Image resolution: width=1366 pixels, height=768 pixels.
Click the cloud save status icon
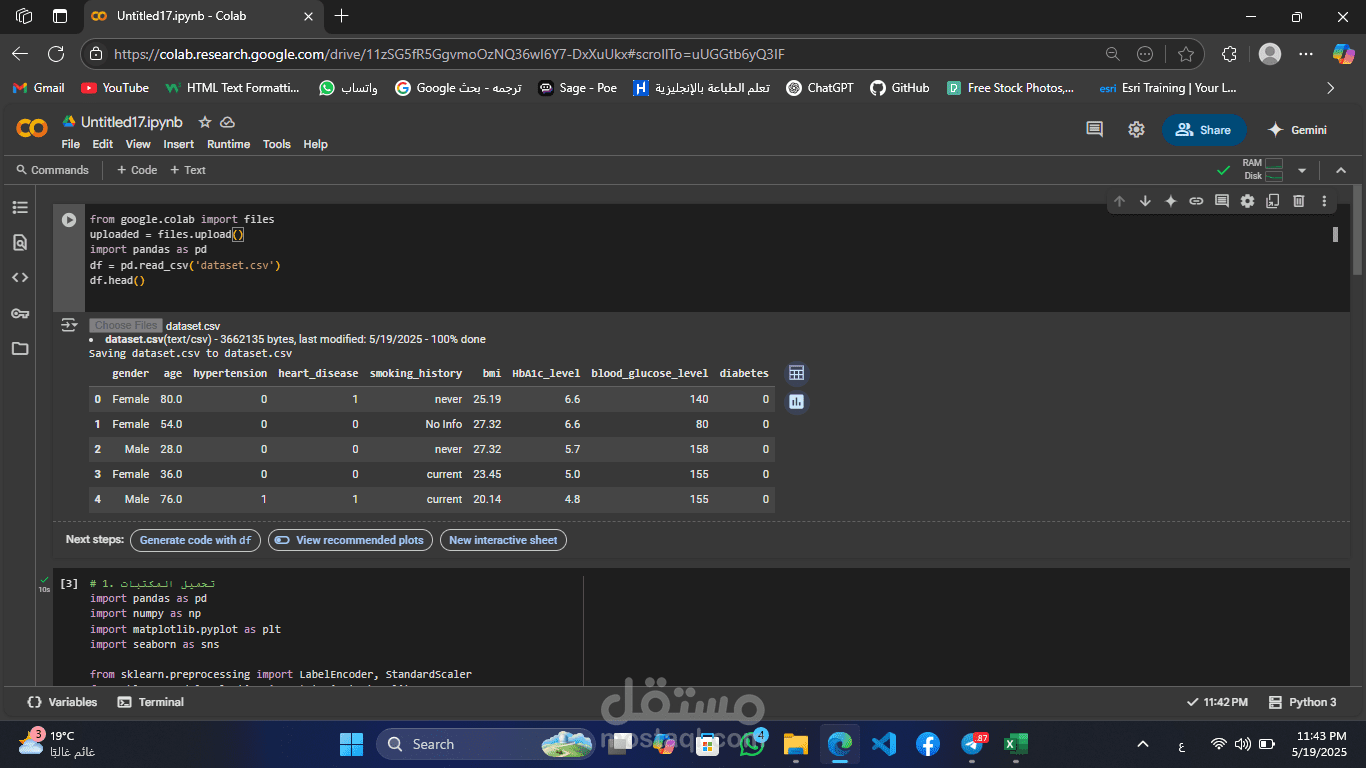(227, 122)
